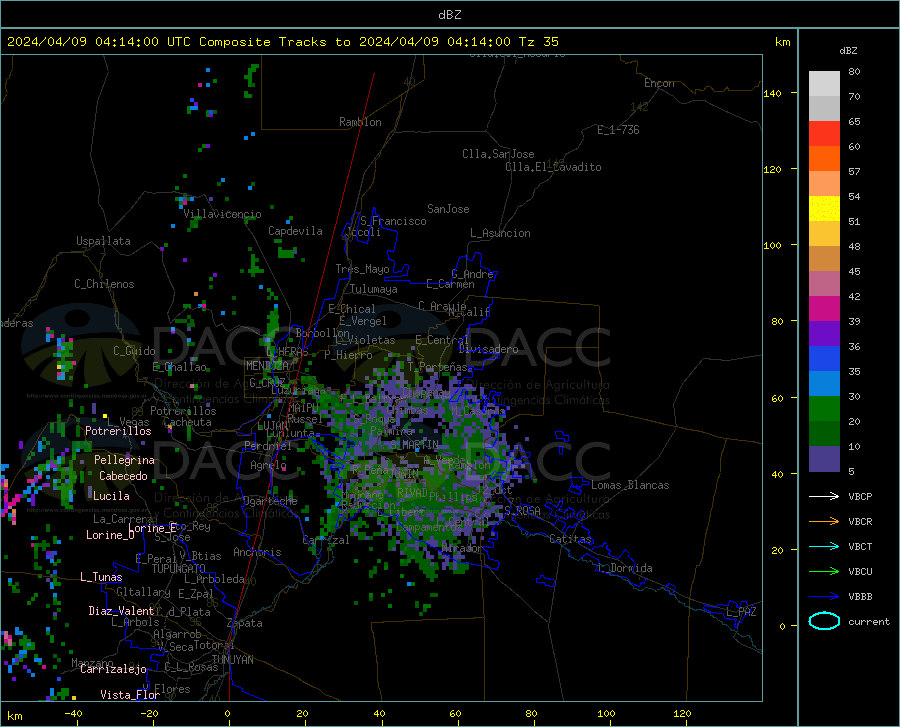Click the 'Tz 35' text in header
900x727 pixels.
point(538,42)
